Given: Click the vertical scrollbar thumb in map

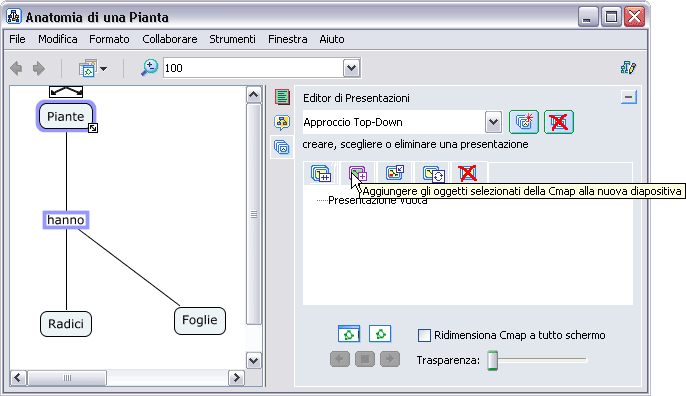Looking at the screenshot, I should pyautogui.click(x=254, y=214).
